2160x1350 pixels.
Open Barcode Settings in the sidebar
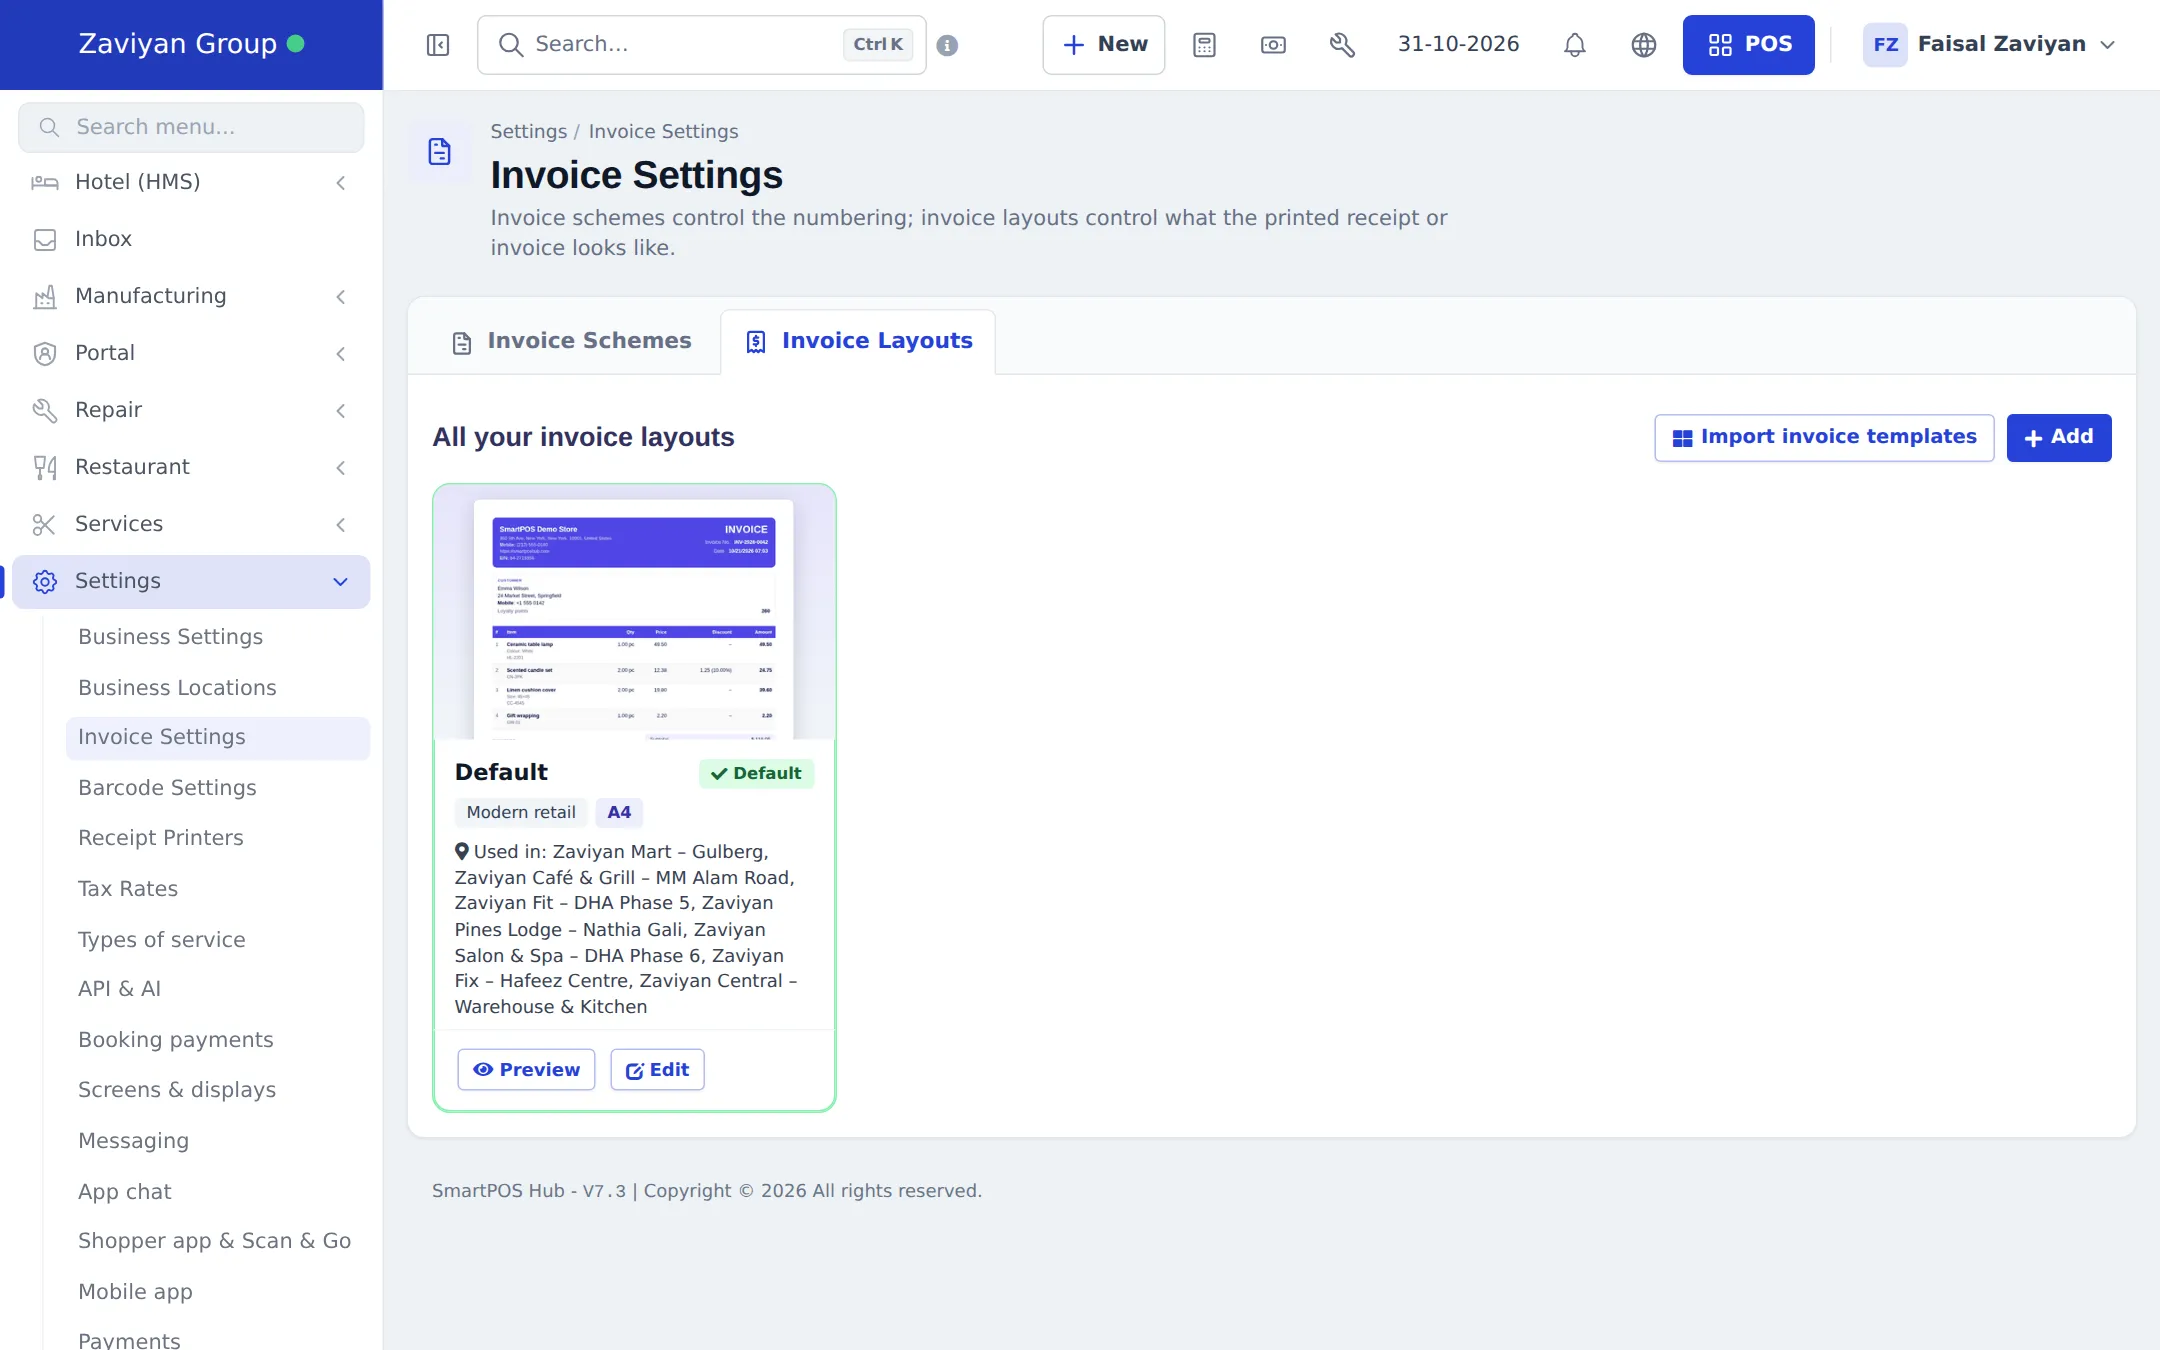[167, 788]
